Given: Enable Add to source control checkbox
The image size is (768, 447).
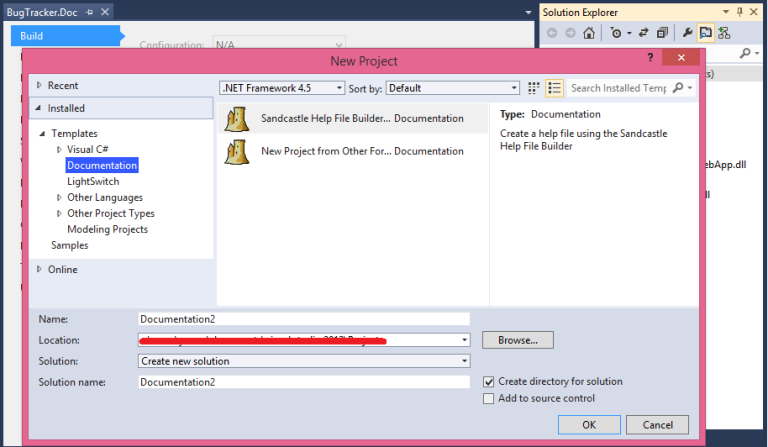Looking at the screenshot, I should click(x=488, y=399).
